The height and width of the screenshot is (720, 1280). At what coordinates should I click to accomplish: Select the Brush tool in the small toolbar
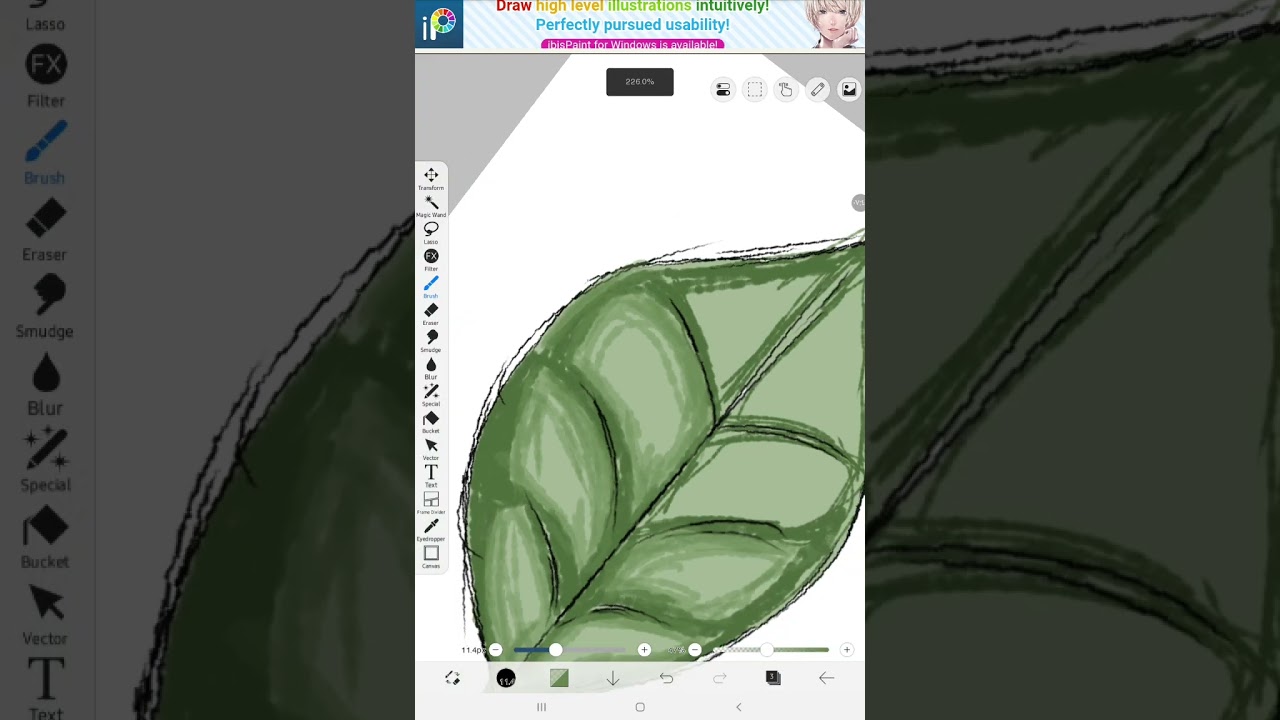431,286
